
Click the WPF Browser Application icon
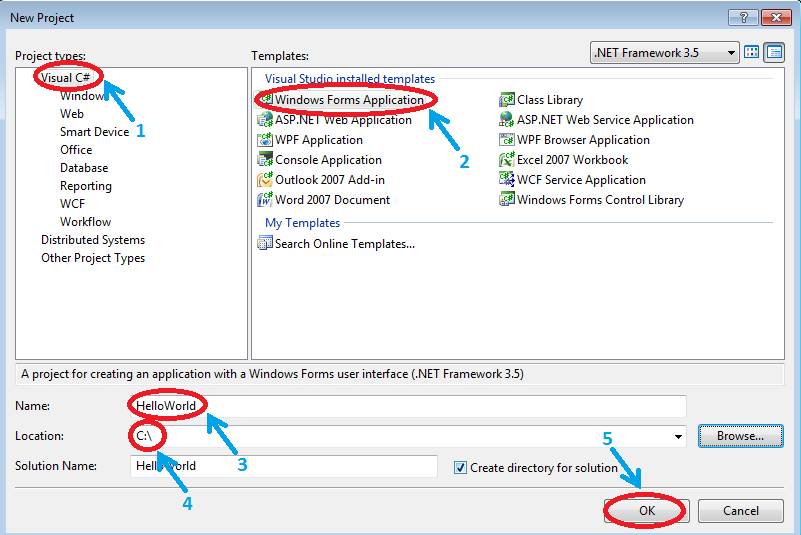pos(507,139)
